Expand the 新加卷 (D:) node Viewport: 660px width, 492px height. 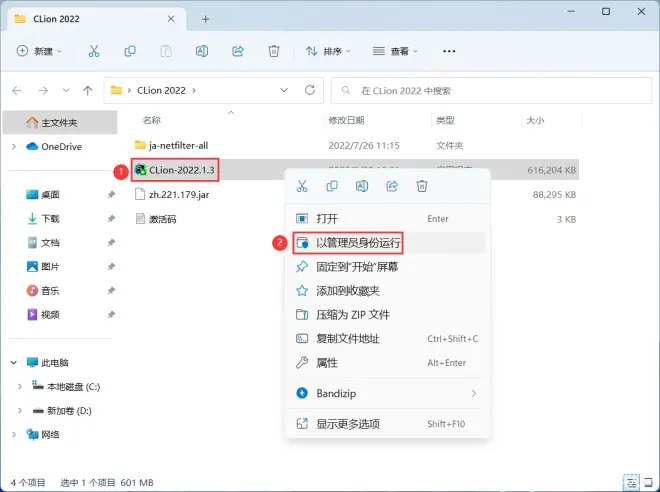pos(19,410)
